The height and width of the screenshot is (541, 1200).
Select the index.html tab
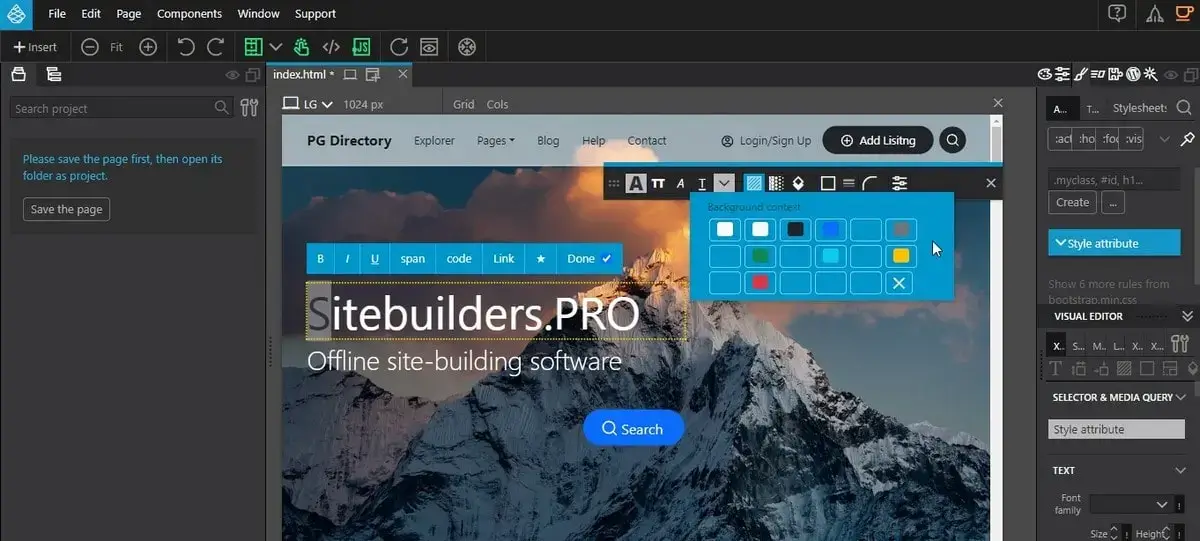pyautogui.click(x=303, y=74)
